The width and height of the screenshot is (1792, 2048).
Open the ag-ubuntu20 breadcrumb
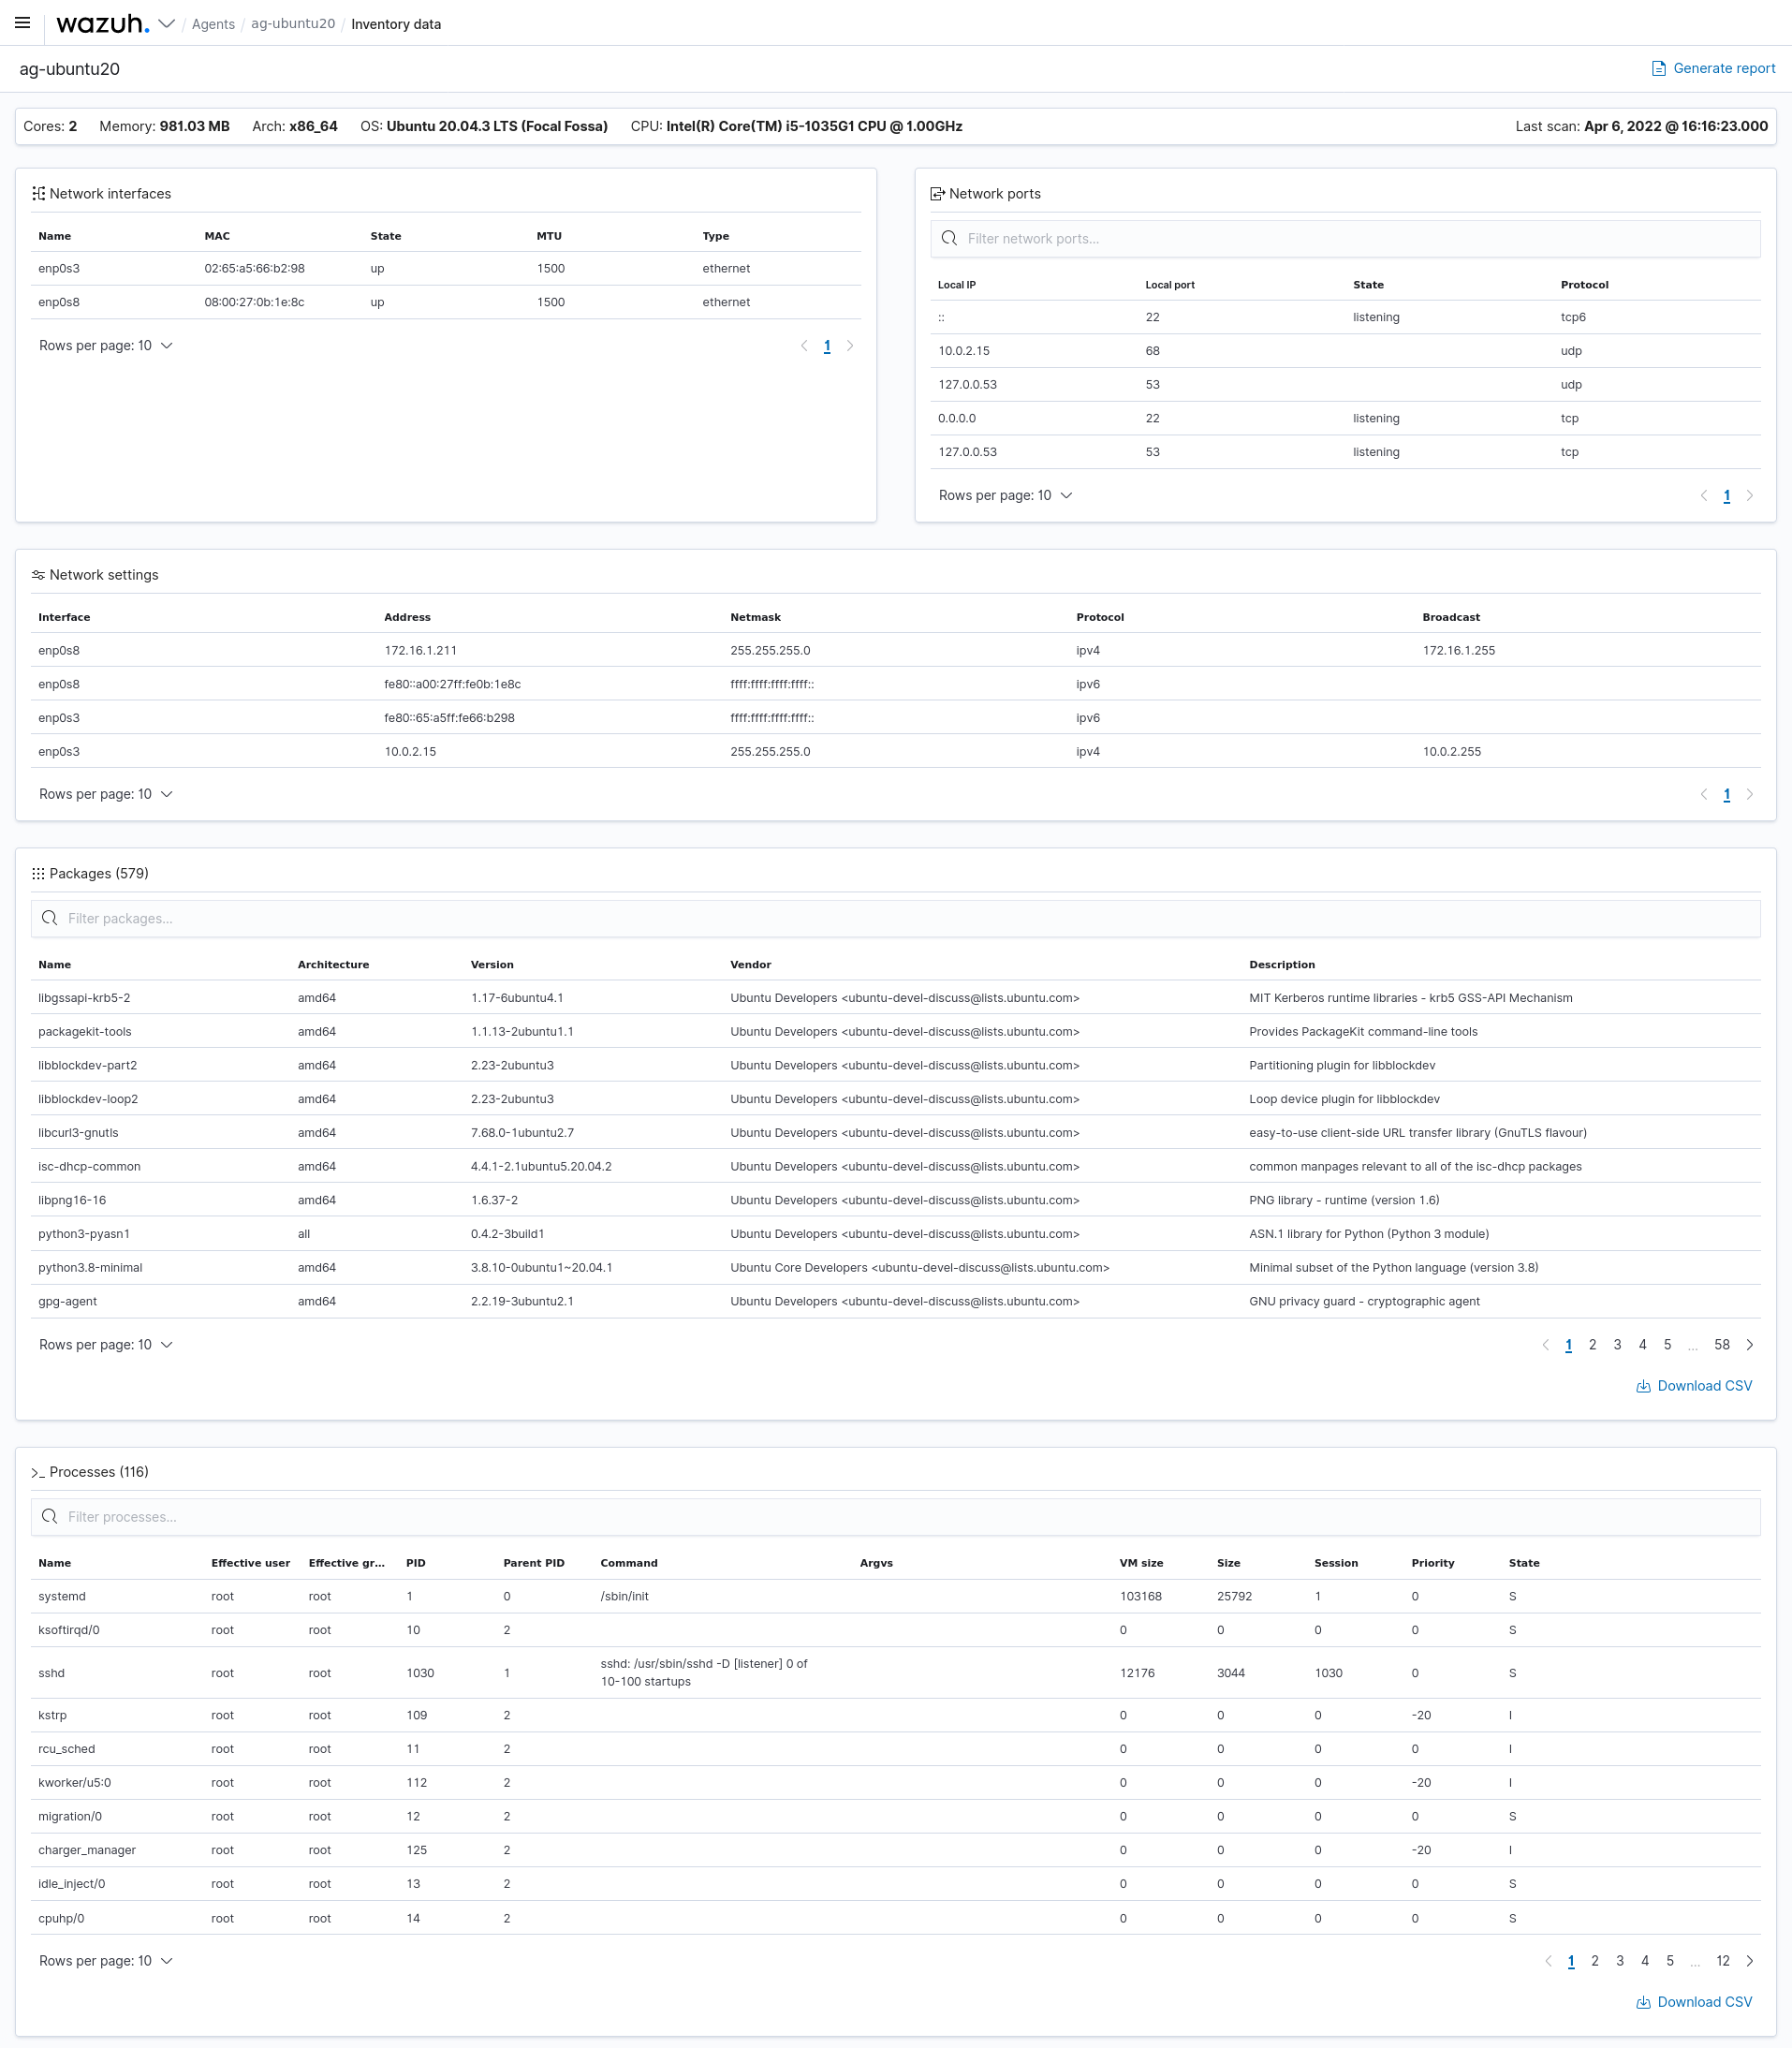pos(293,24)
